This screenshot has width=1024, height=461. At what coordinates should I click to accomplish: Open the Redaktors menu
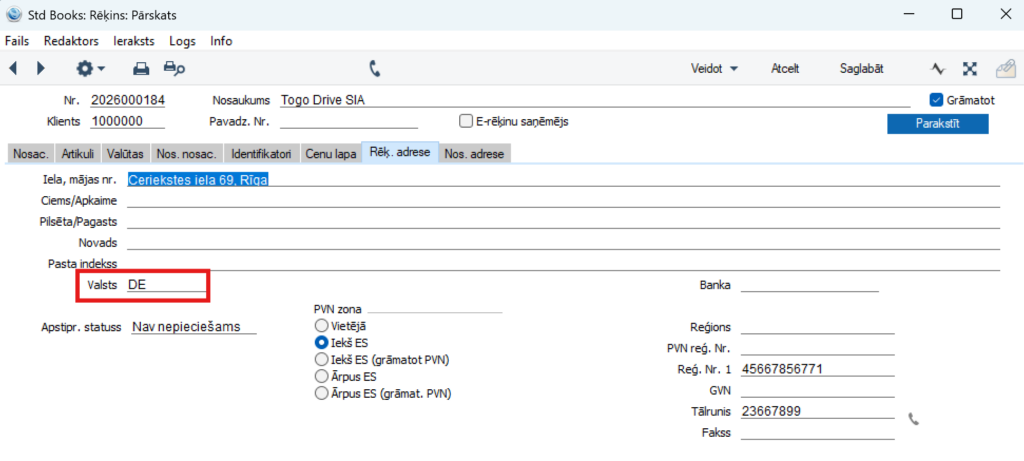pyautogui.click(x=71, y=40)
